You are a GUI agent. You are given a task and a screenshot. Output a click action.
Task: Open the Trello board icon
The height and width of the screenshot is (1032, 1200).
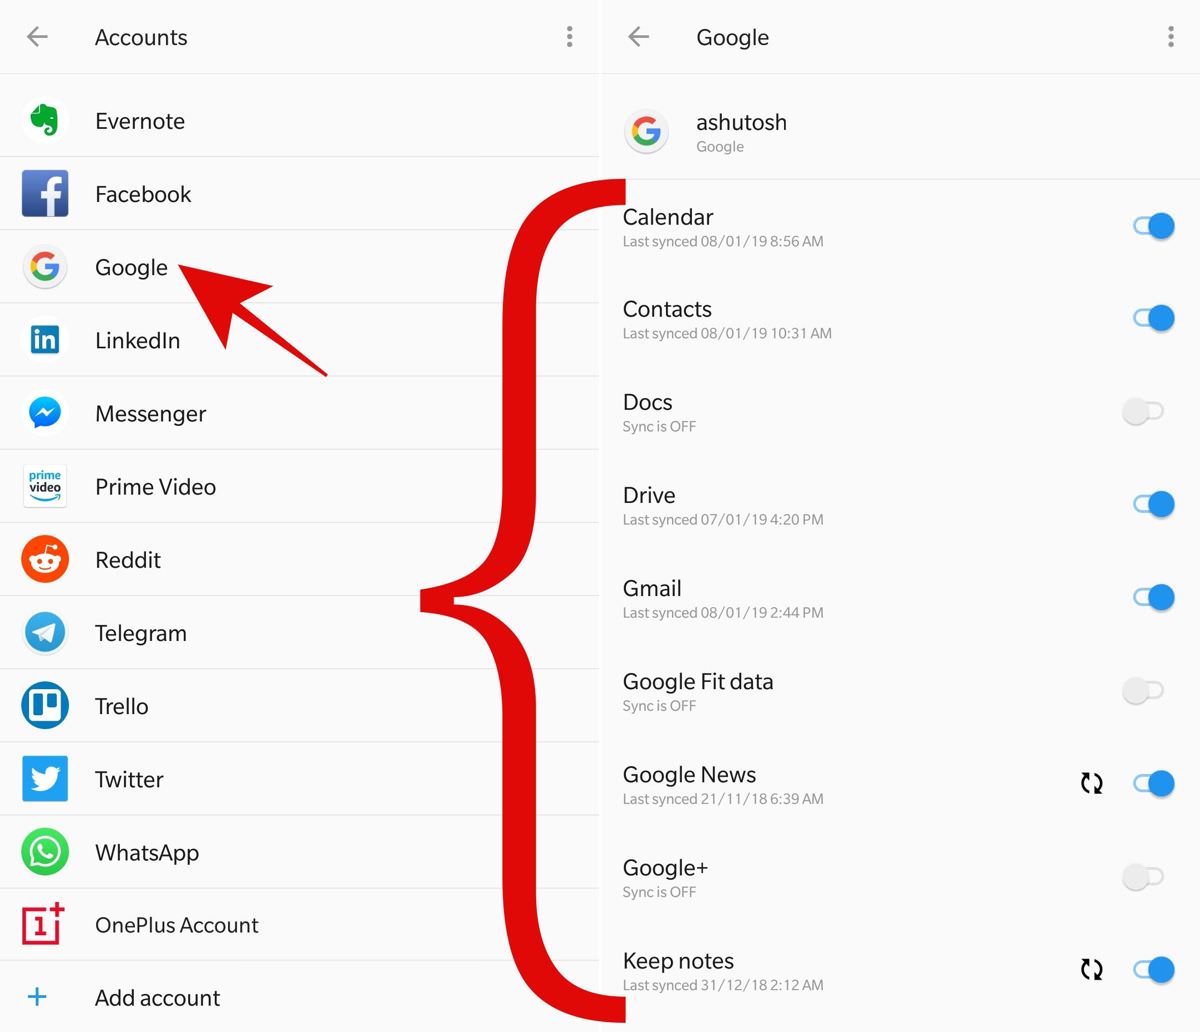(x=45, y=705)
